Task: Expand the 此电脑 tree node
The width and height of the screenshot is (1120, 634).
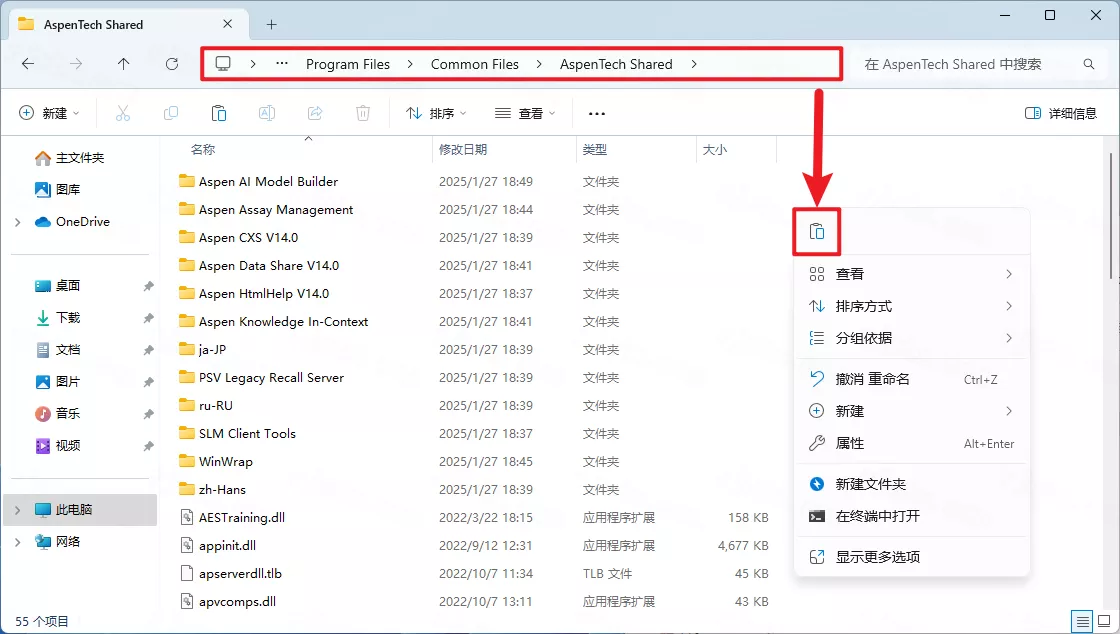Action: coord(17,510)
